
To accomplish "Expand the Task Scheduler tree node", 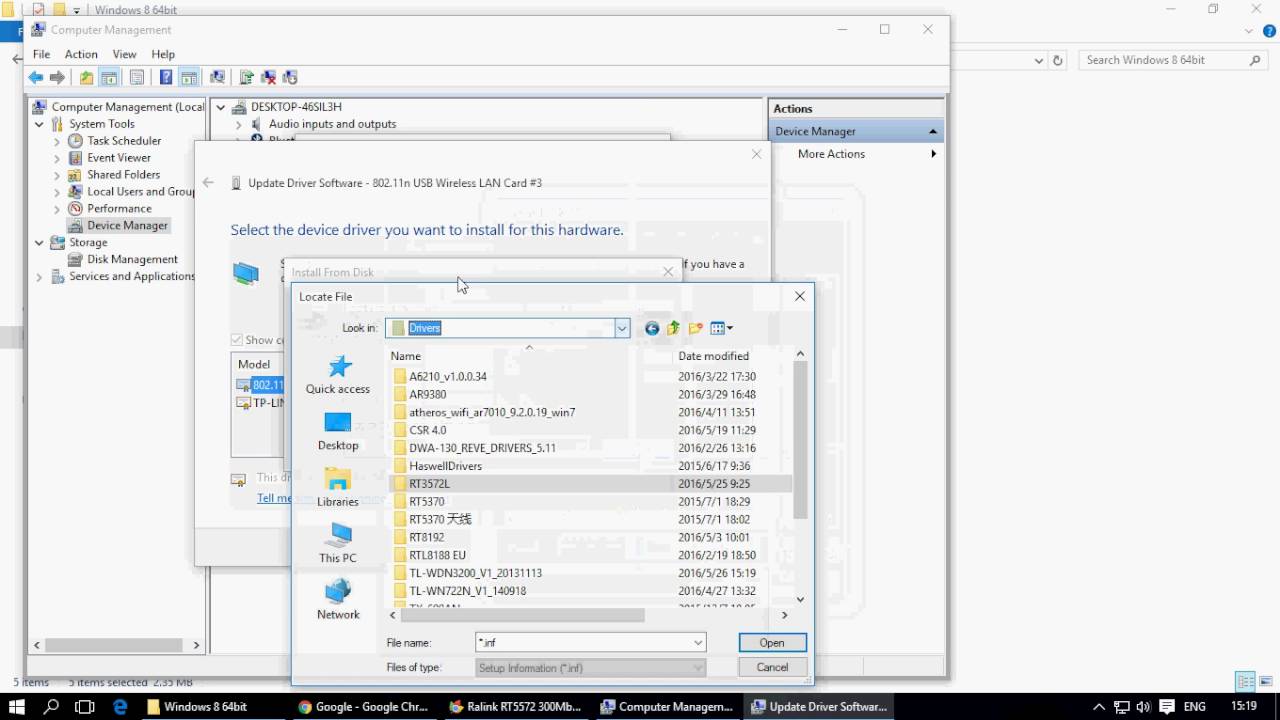I will coord(57,141).
